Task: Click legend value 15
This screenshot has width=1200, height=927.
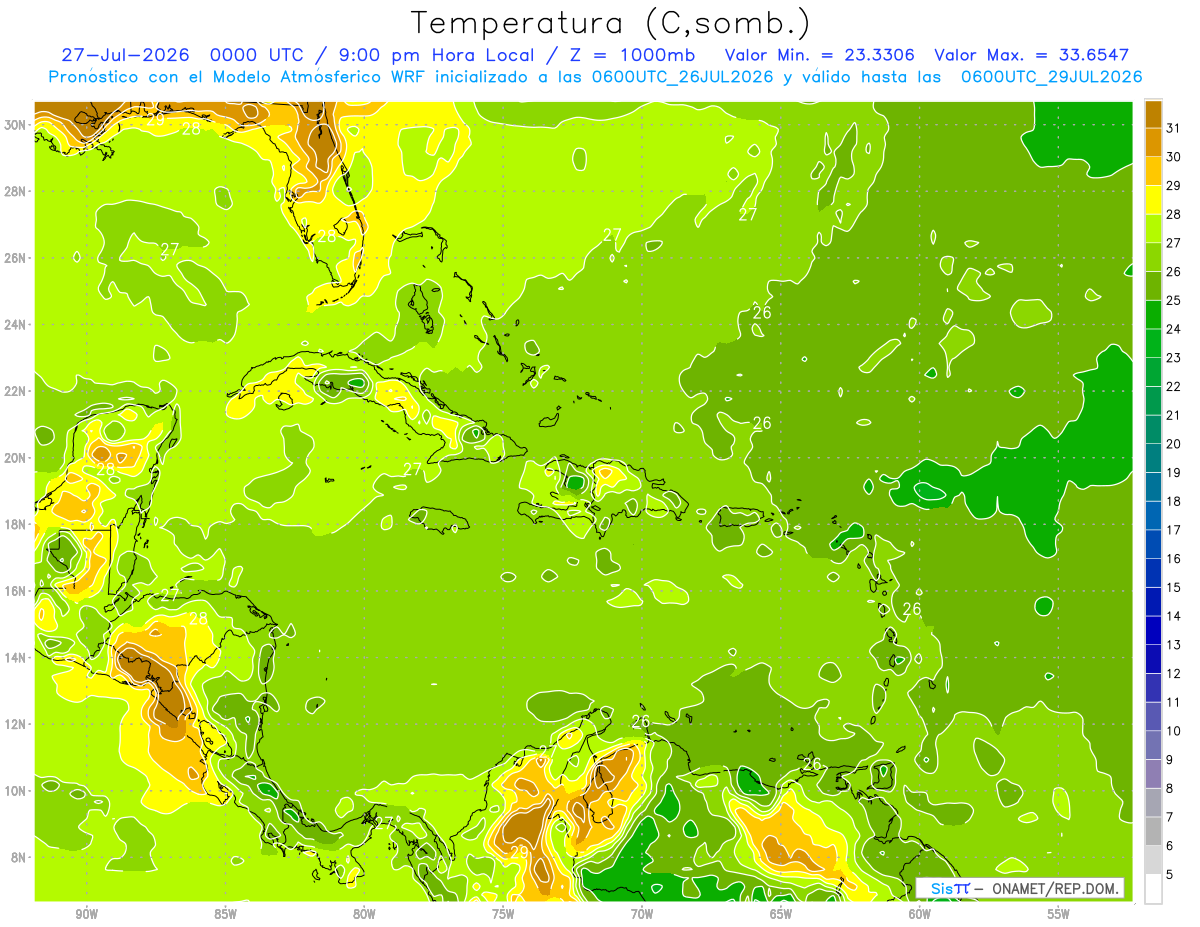Action: coord(1173,588)
